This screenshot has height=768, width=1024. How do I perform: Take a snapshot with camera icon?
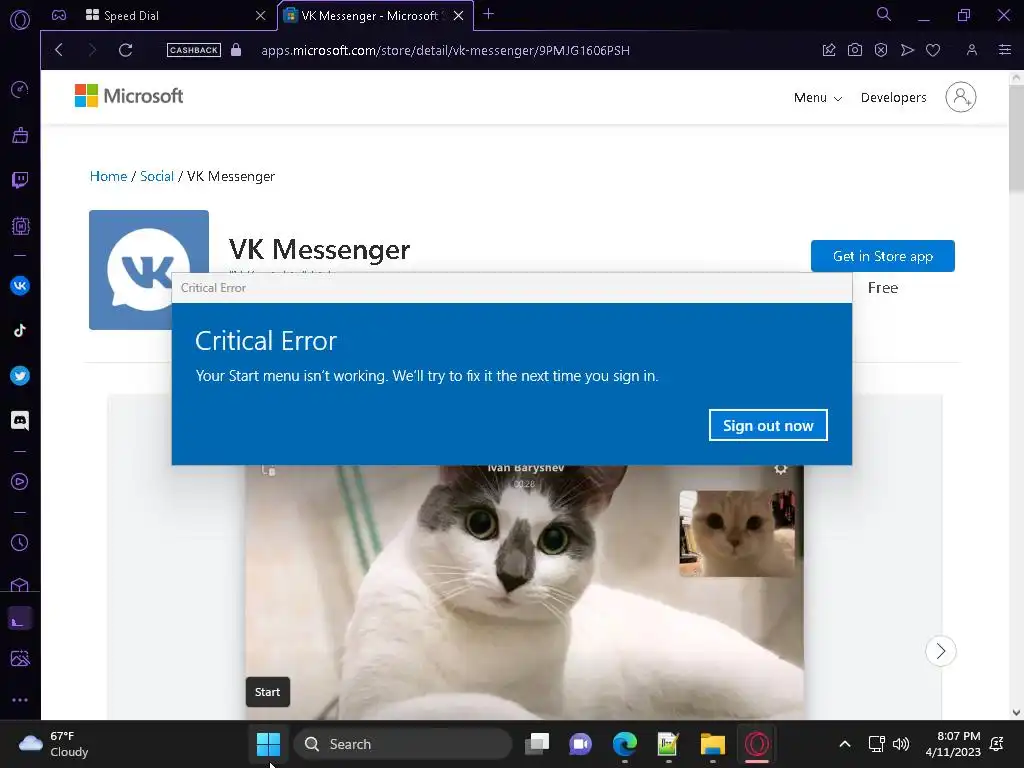[854, 50]
